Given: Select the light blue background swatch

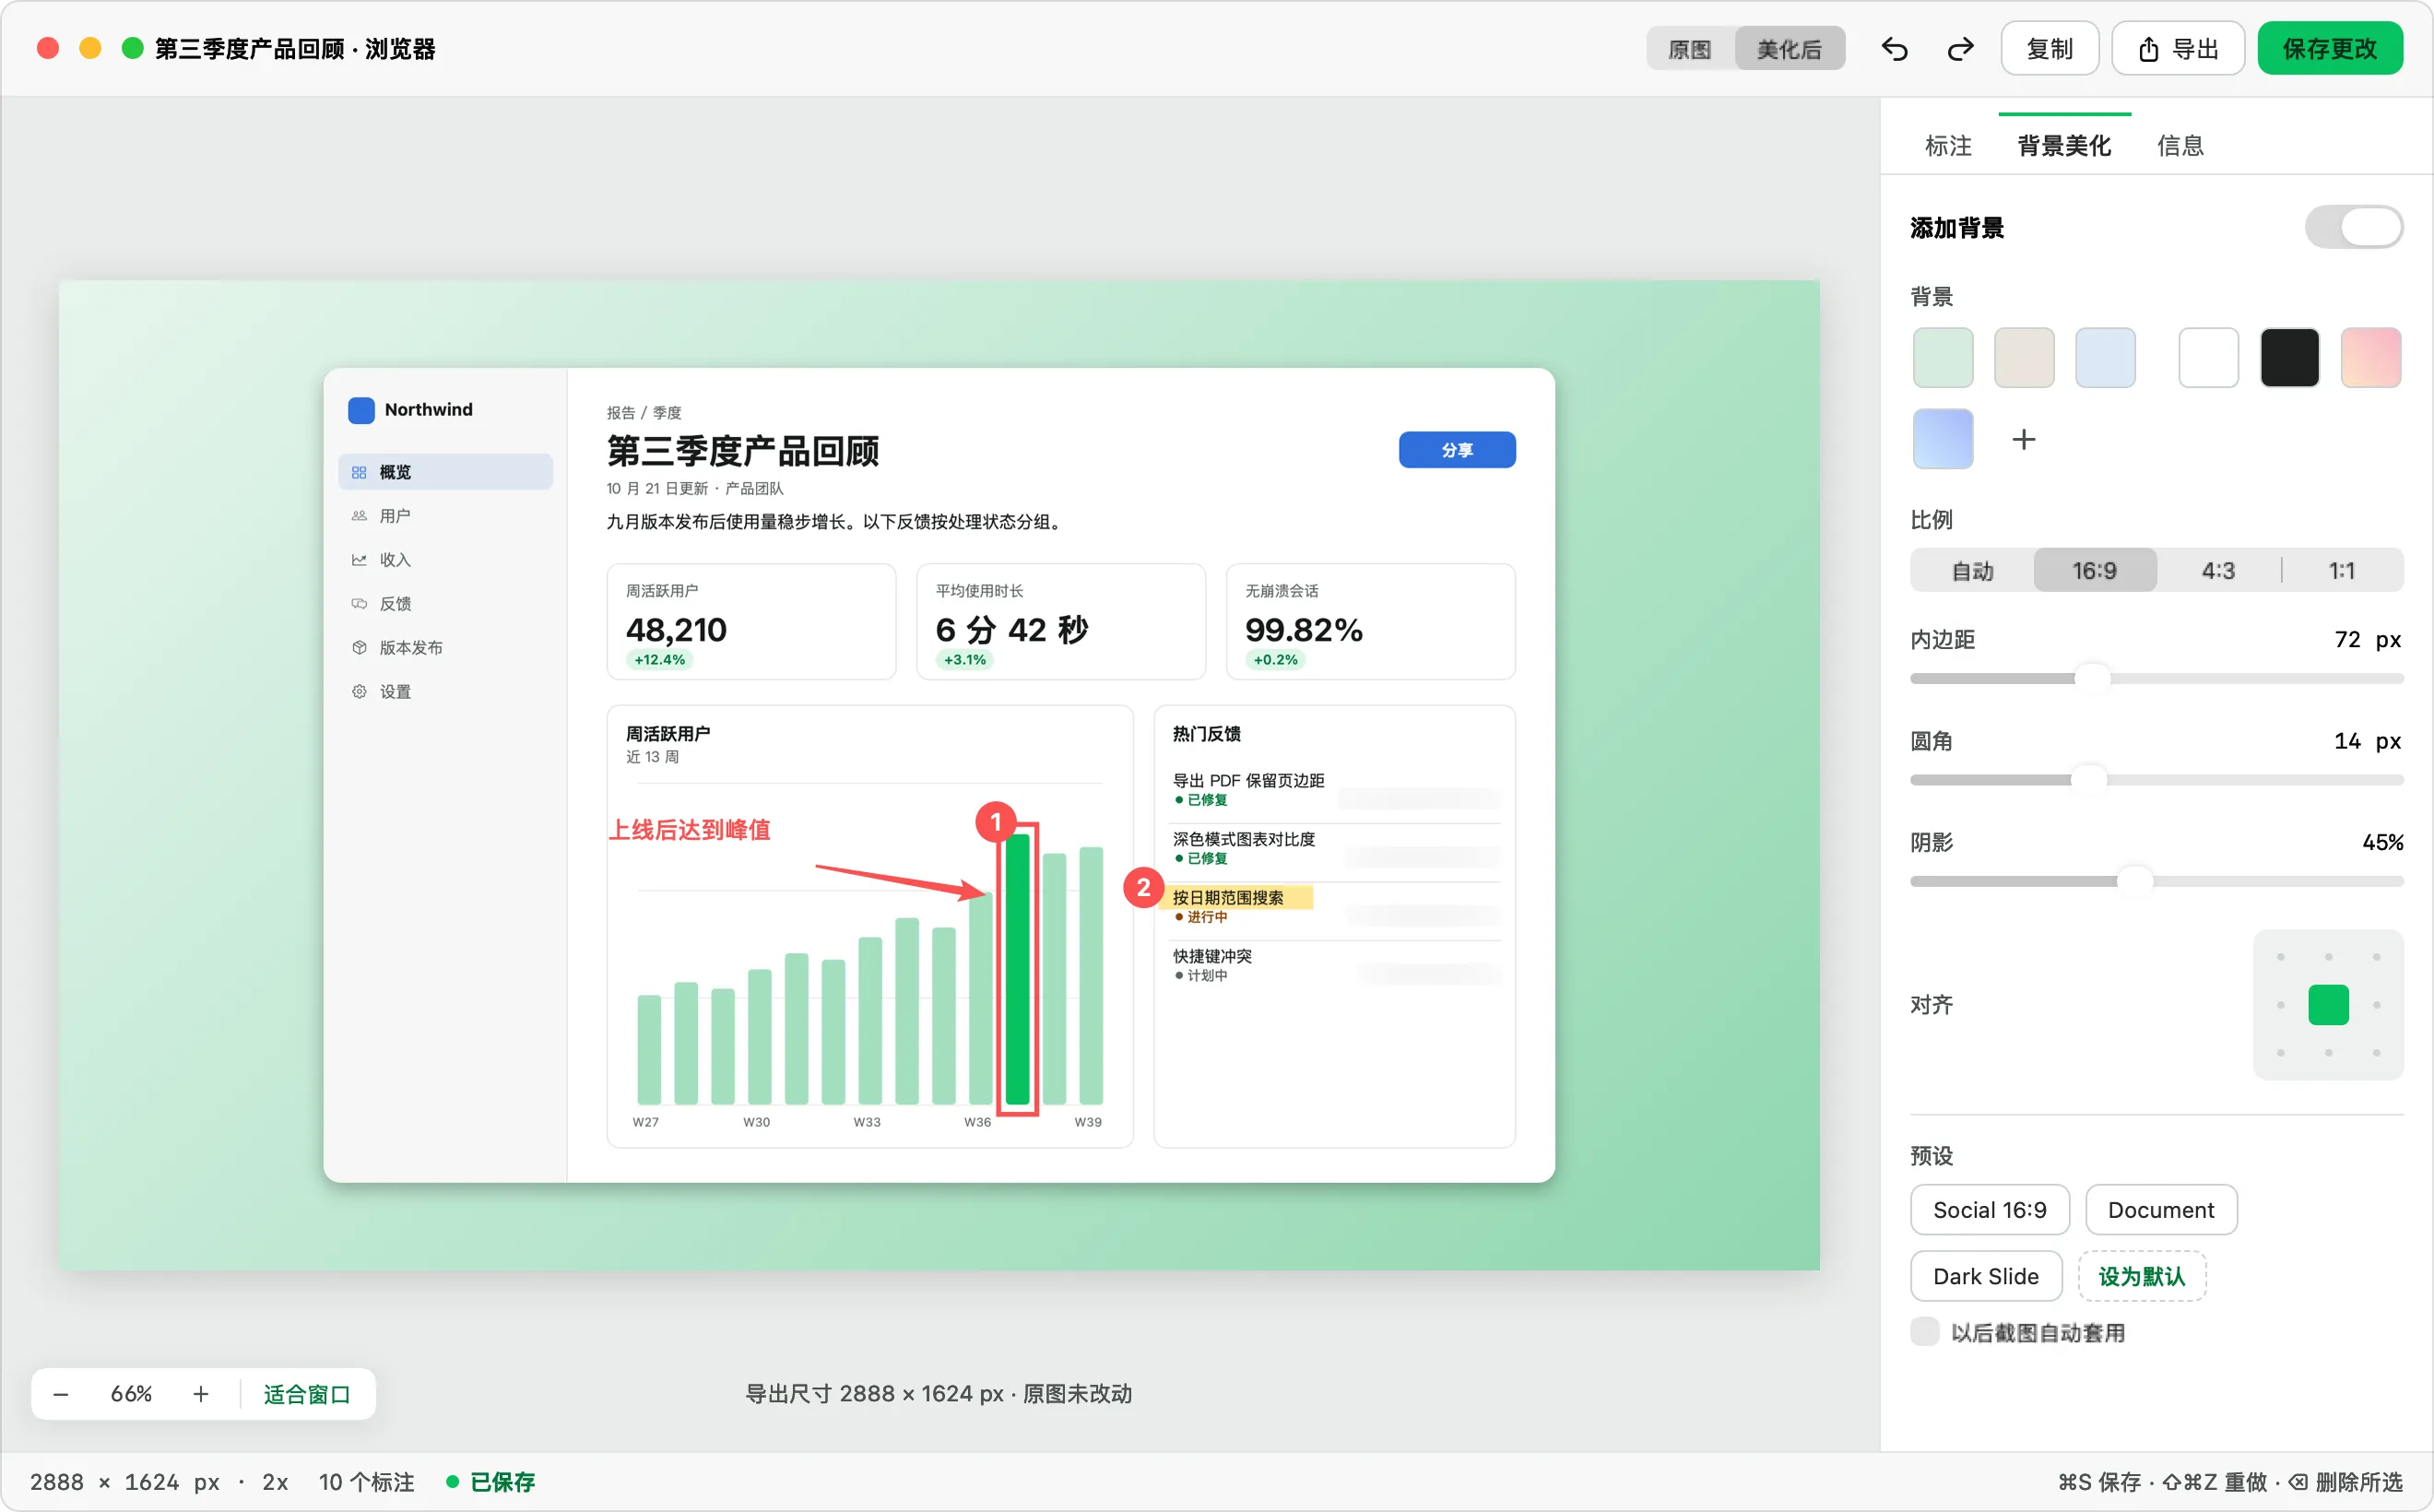Looking at the screenshot, I should pos(2104,357).
